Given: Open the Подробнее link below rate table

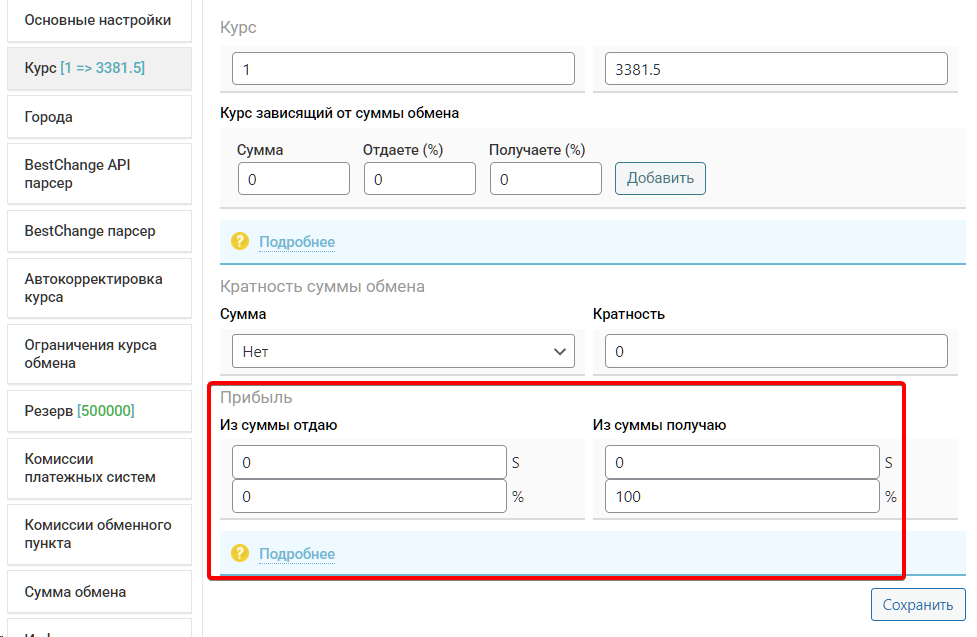Looking at the screenshot, I should [297, 242].
